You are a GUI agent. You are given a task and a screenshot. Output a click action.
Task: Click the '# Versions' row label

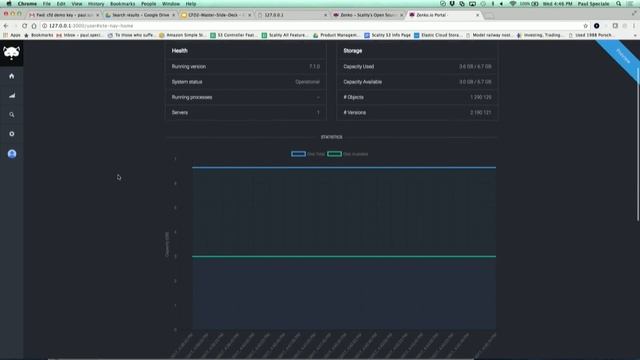coord(355,113)
